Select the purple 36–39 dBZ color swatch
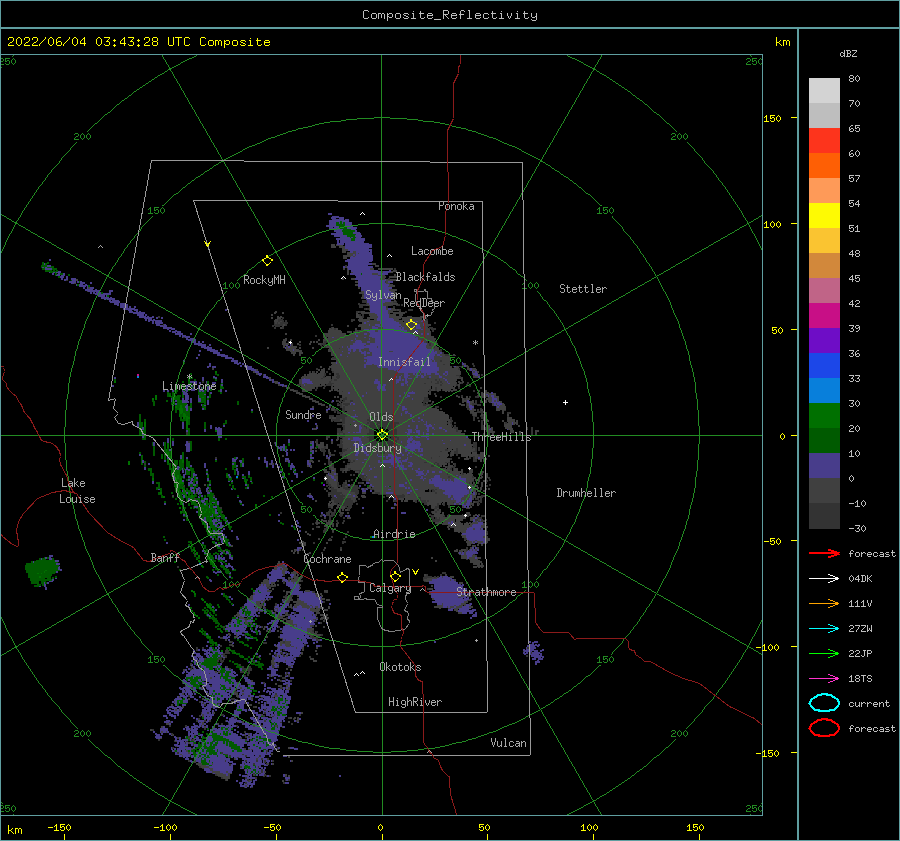900x841 pixels. [x=824, y=340]
